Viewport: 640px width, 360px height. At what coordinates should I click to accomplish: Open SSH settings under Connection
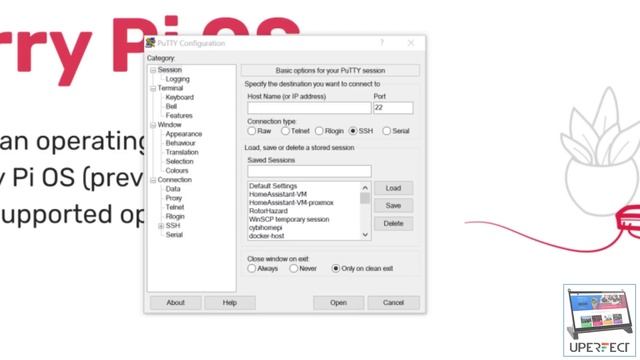173,226
